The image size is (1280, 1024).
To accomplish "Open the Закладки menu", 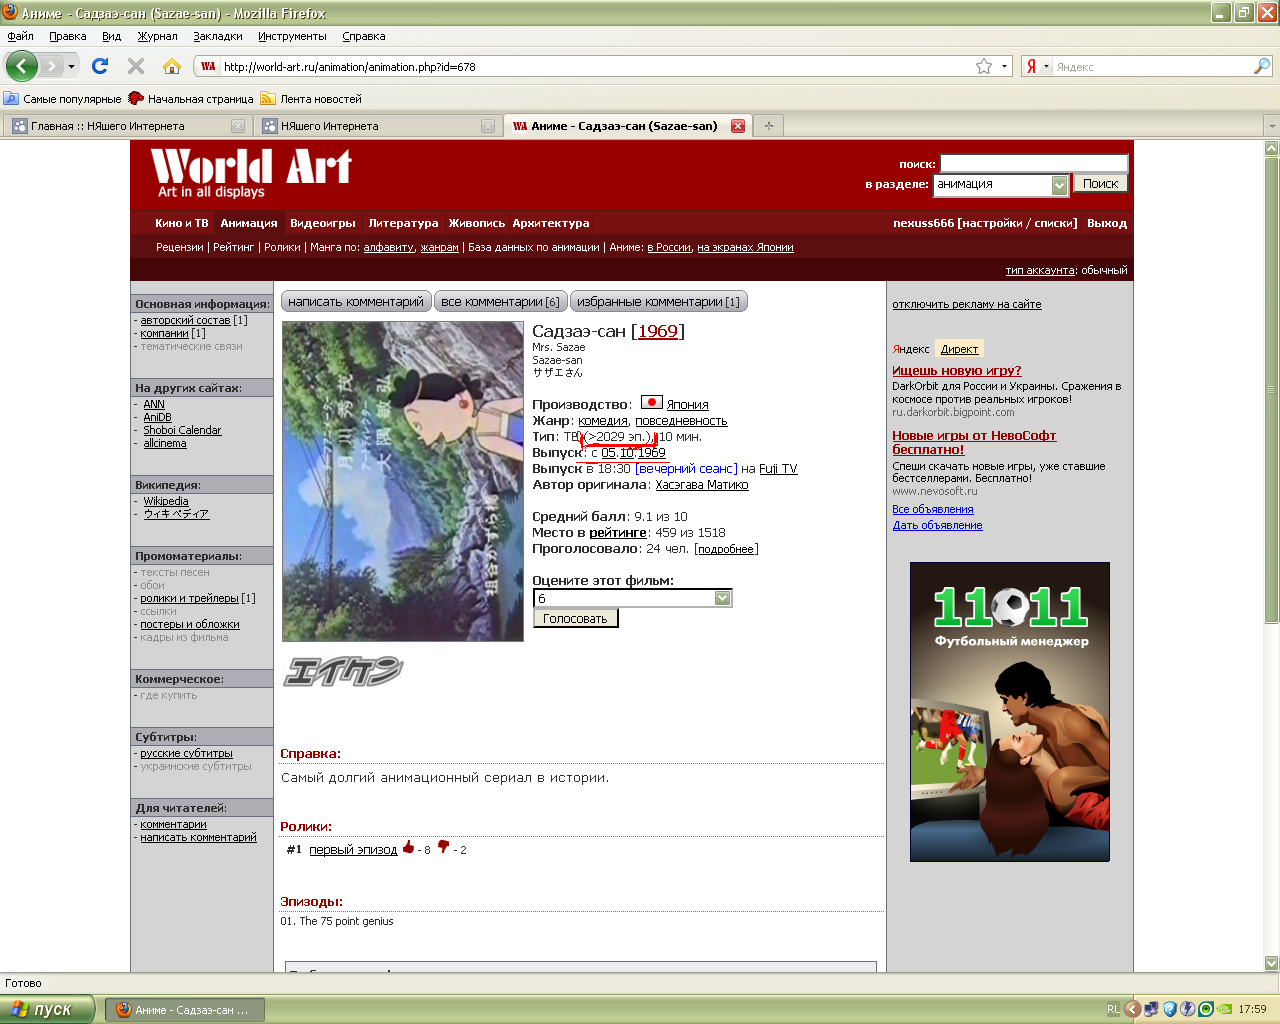I will (217, 36).
